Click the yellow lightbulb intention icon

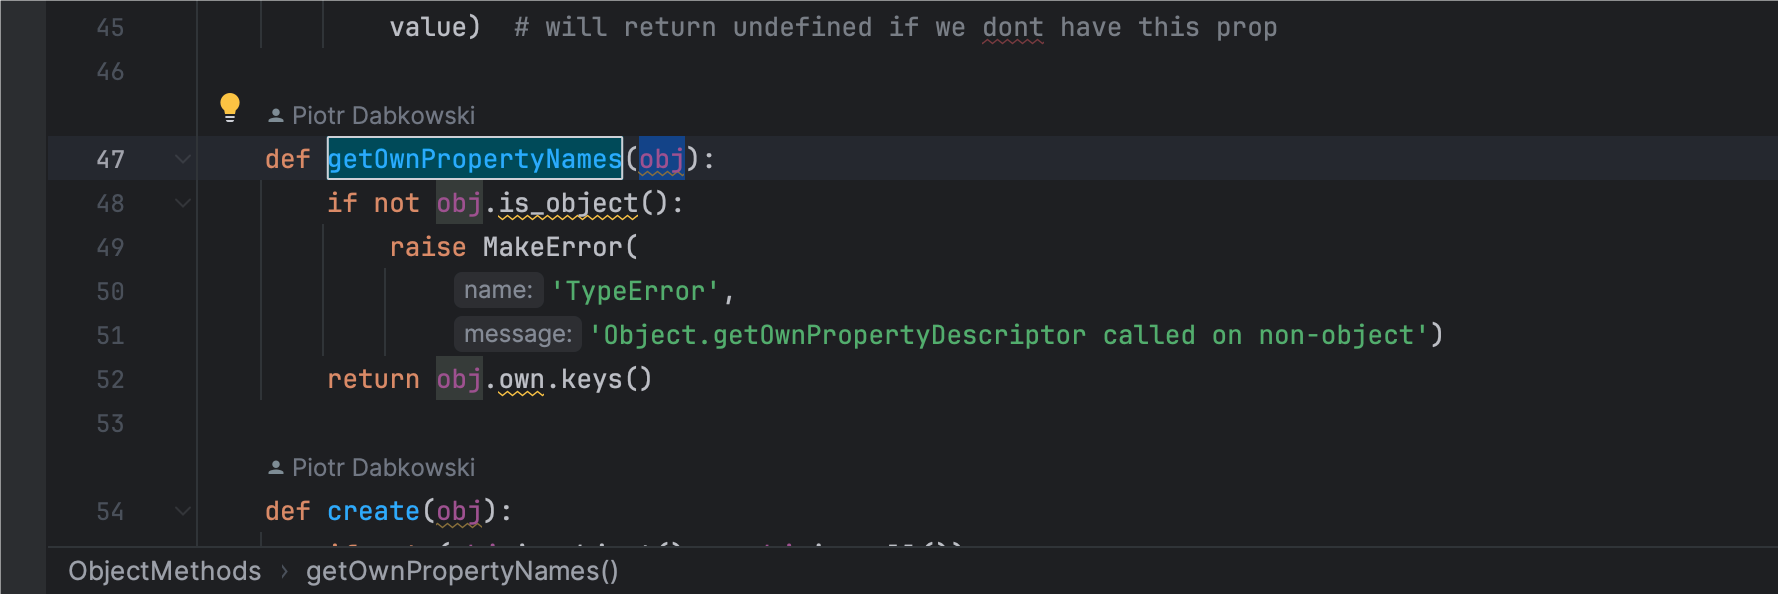tap(230, 107)
